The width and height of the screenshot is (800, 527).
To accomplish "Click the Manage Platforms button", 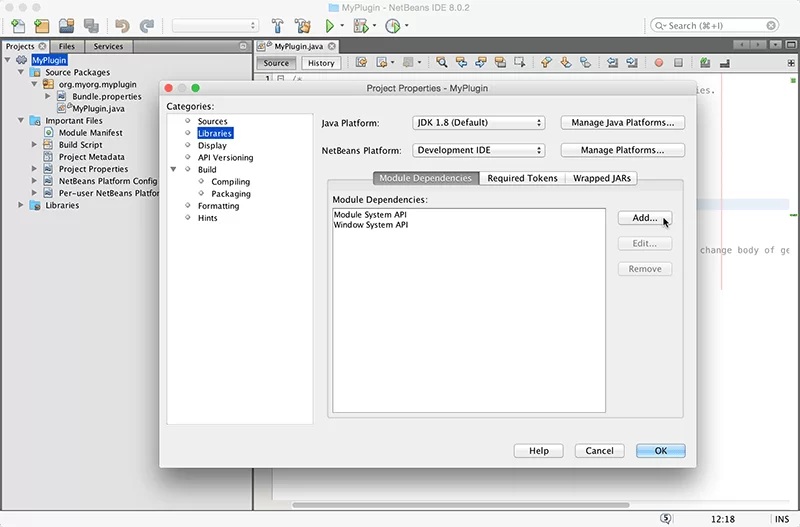I will [x=622, y=150].
